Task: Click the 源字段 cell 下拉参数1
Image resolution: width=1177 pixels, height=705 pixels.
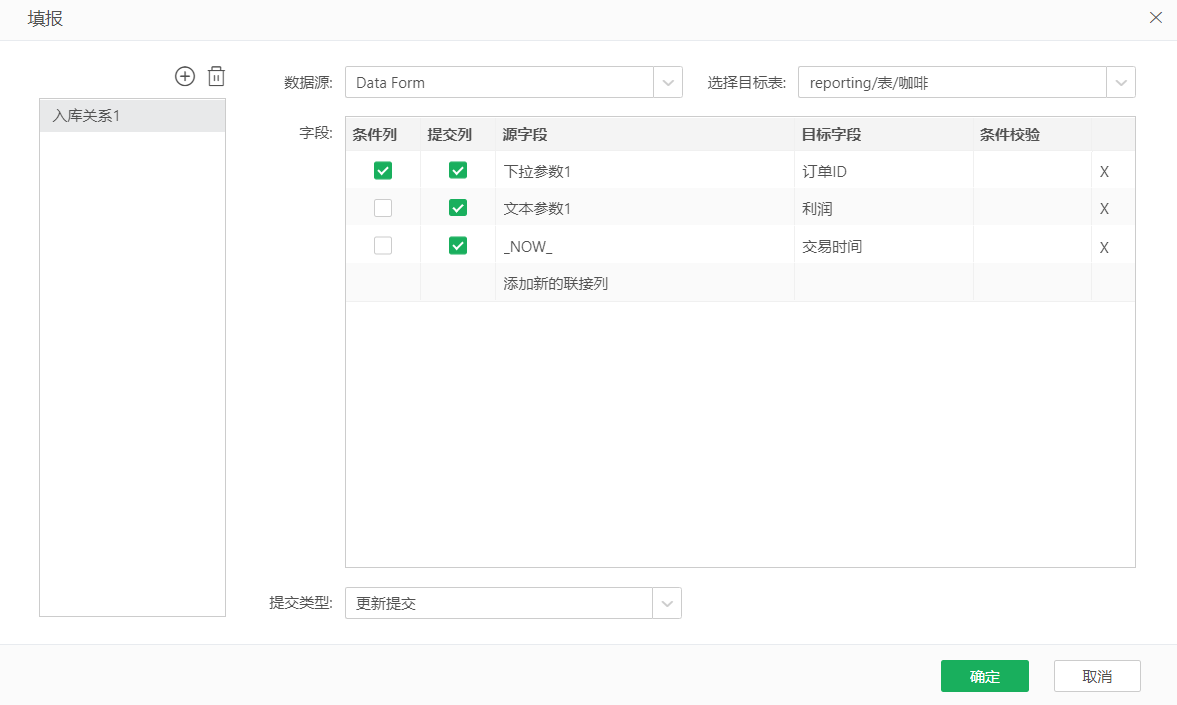Action: [x=537, y=172]
